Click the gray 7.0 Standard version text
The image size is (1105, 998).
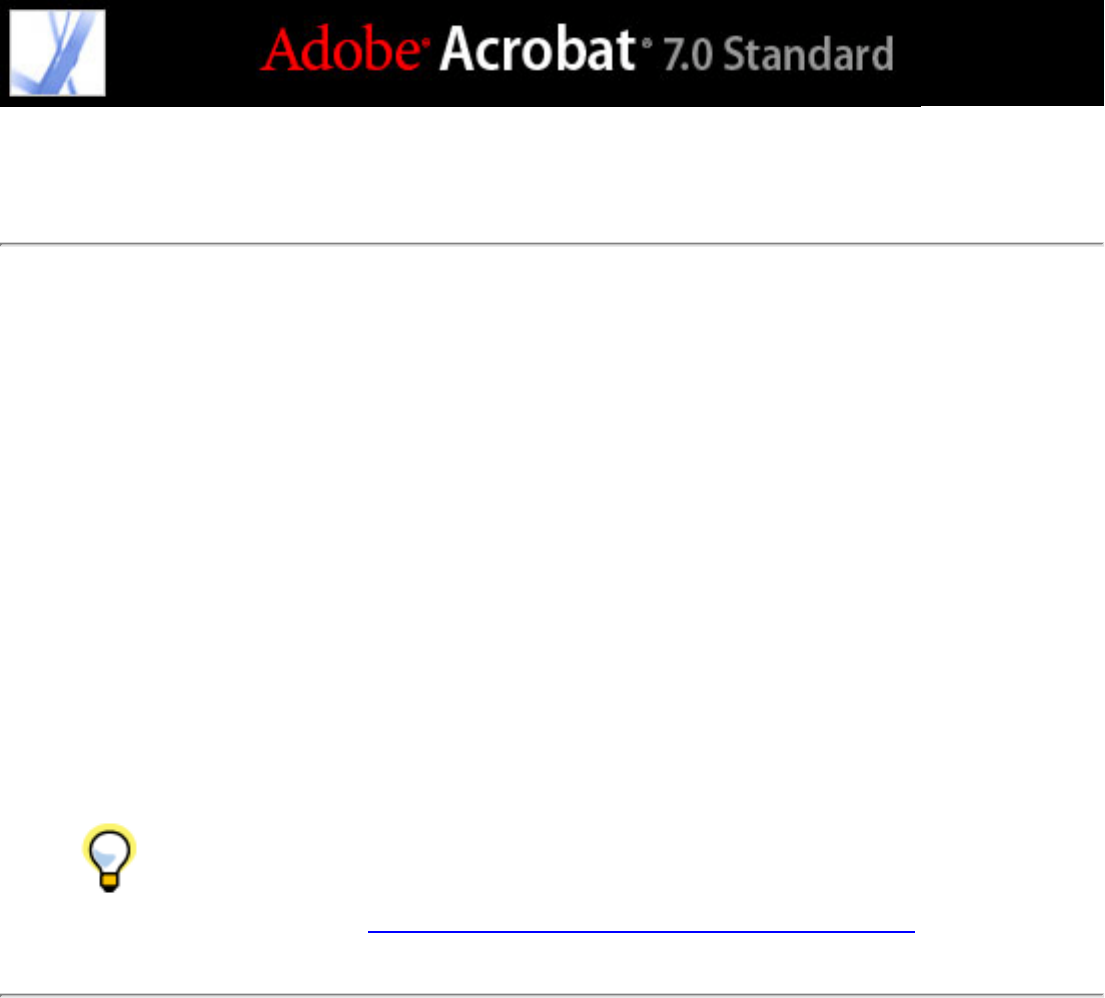click(778, 54)
